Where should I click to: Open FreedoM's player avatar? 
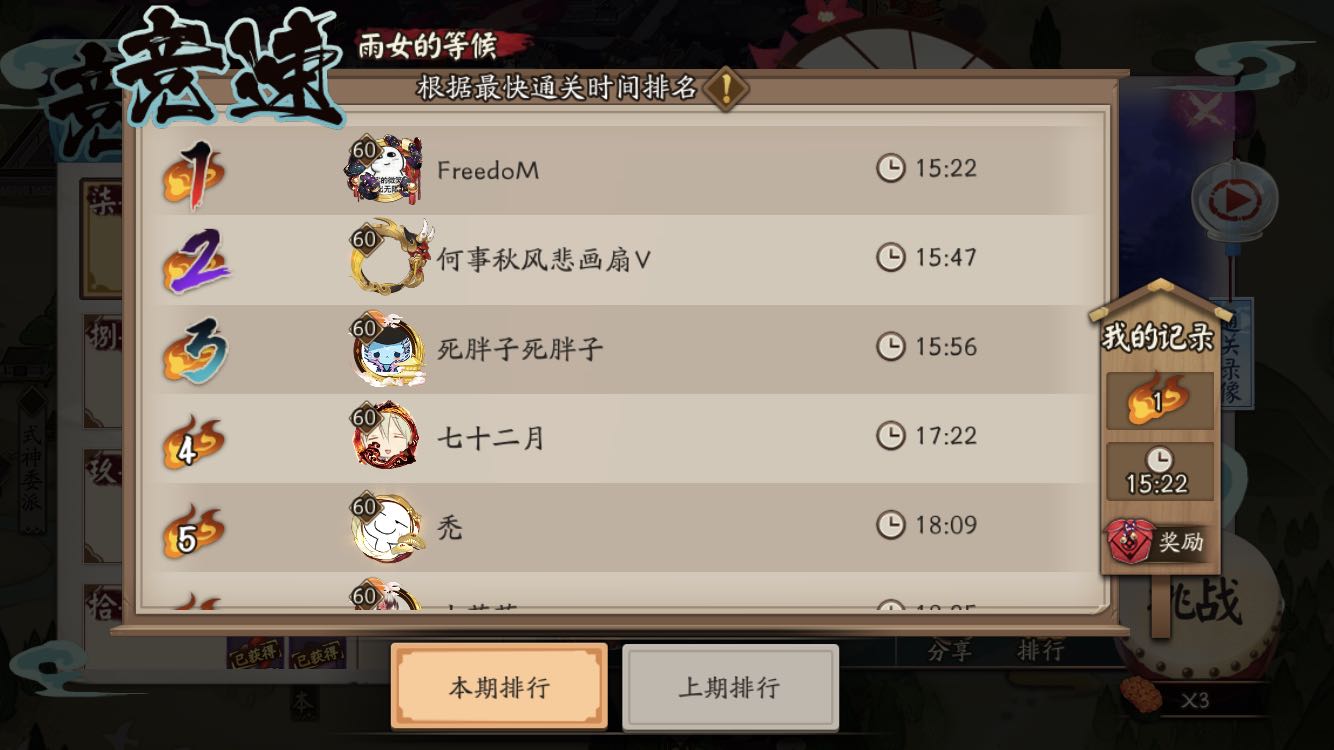(x=388, y=170)
